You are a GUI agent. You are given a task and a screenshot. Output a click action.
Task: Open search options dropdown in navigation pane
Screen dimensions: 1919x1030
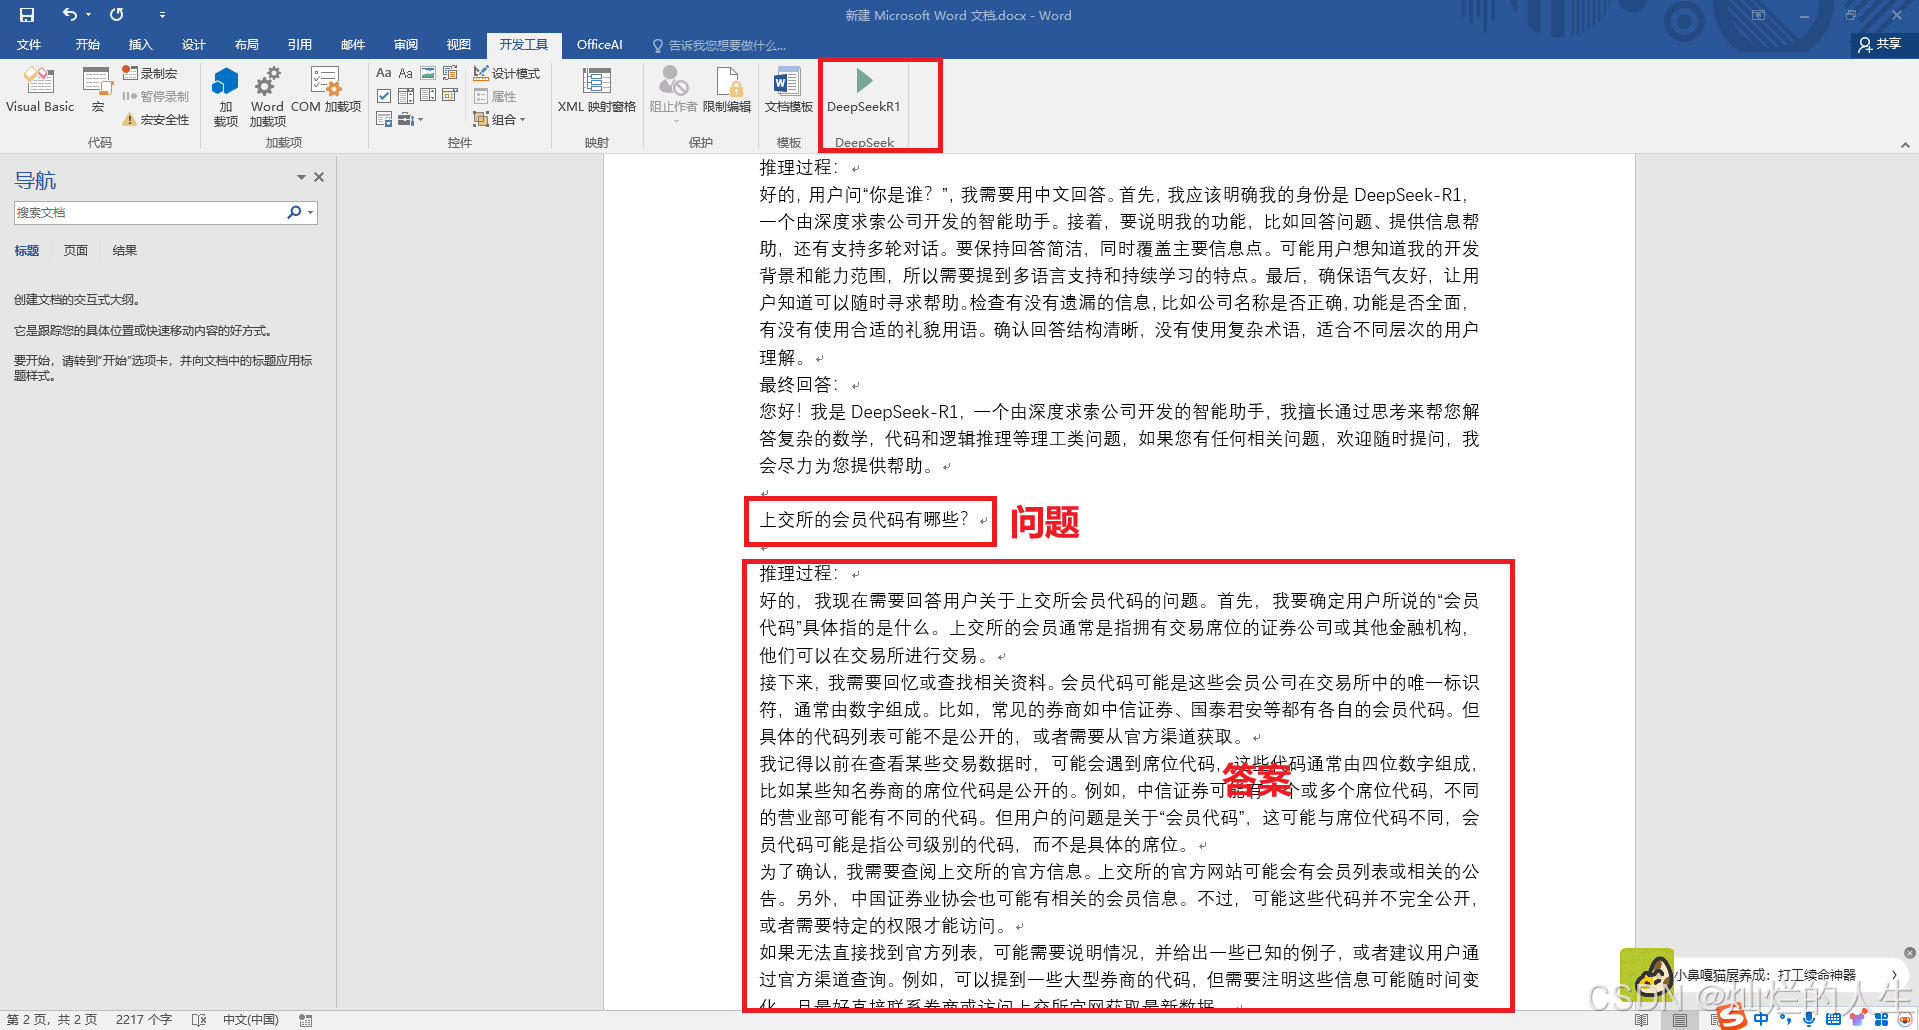click(x=311, y=212)
